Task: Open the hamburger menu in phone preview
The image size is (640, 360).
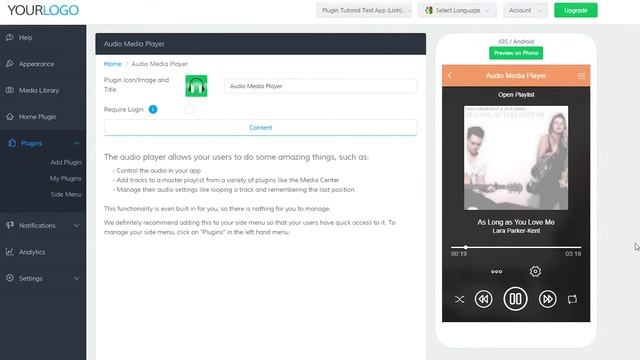Action: [581, 76]
